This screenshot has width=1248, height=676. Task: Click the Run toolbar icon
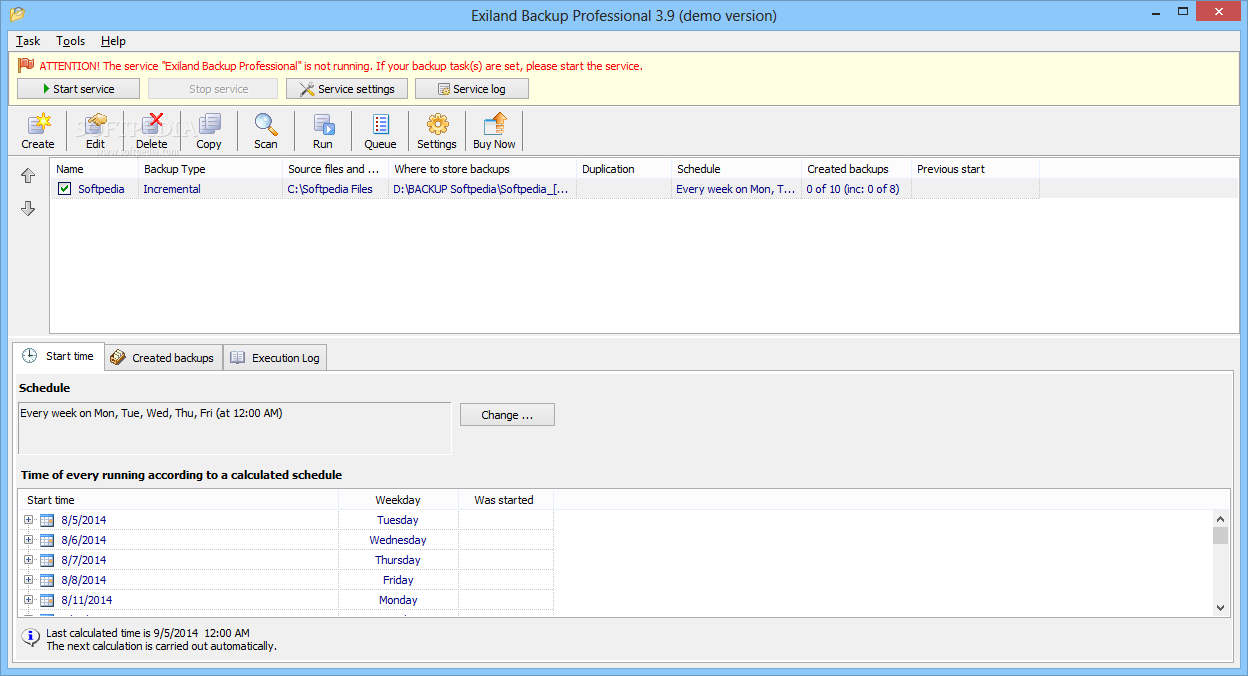pos(323,125)
